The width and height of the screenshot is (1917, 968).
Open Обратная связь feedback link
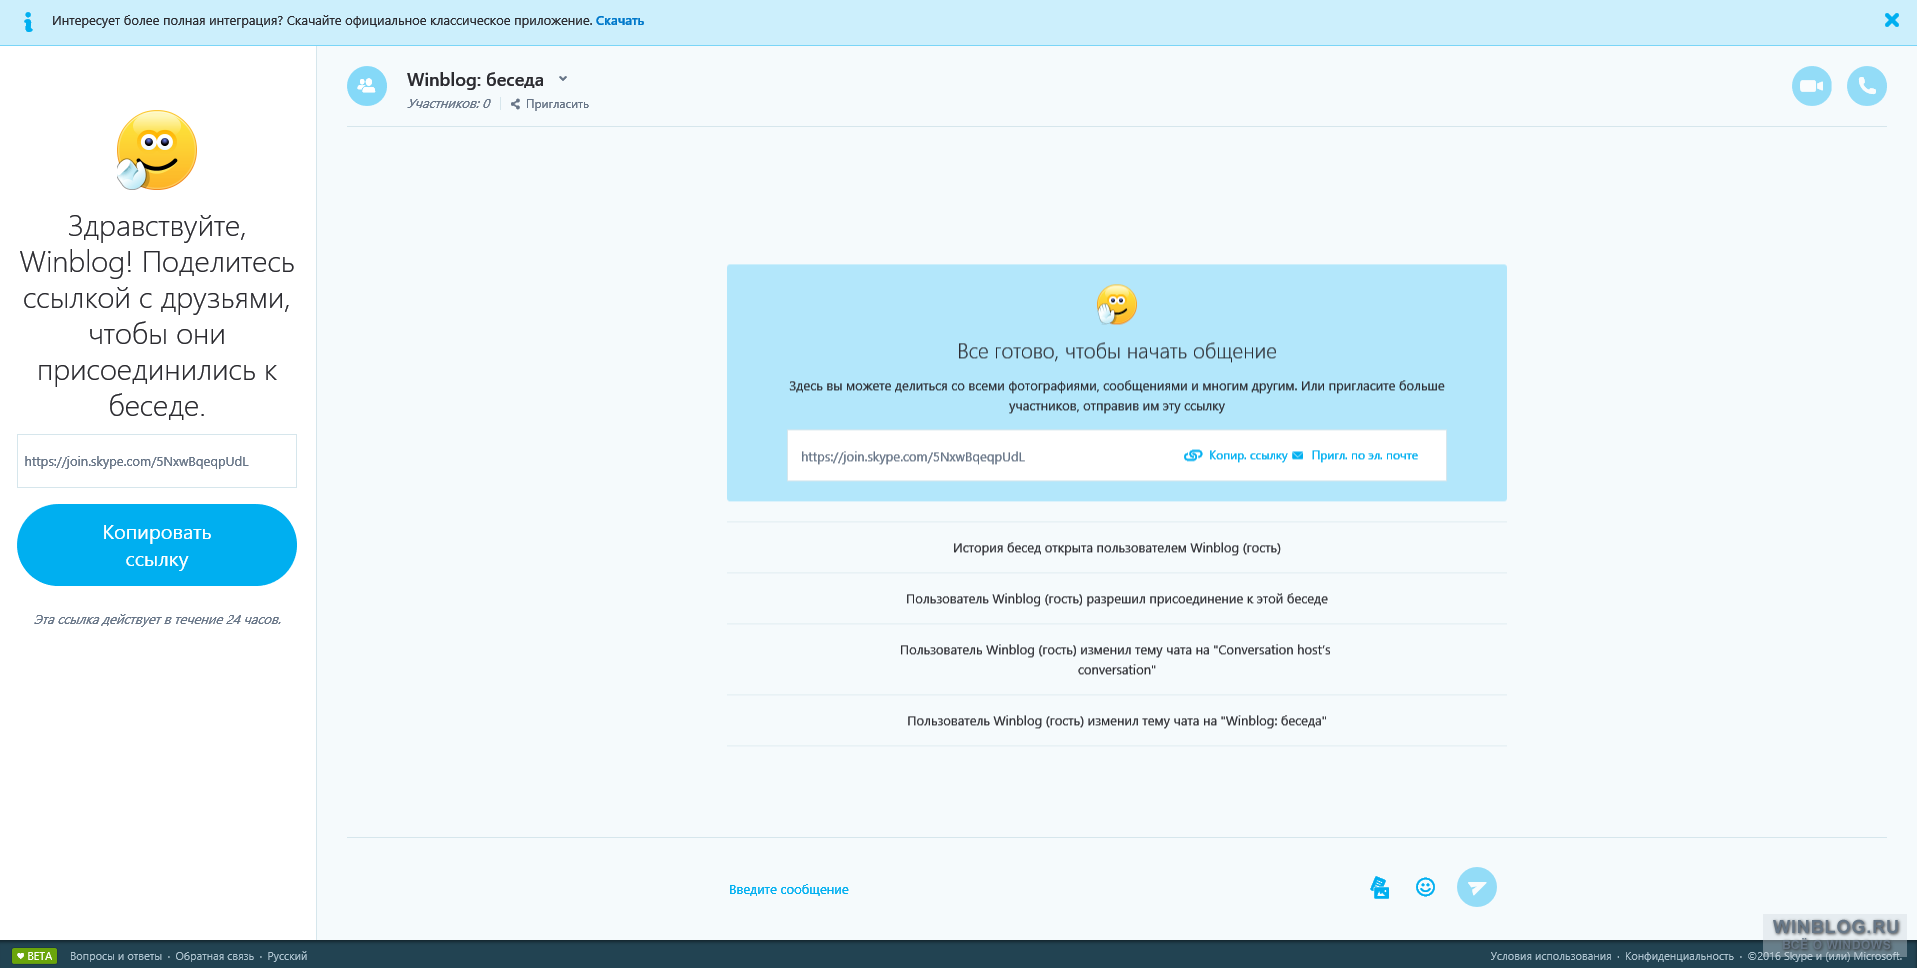[215, 956]
